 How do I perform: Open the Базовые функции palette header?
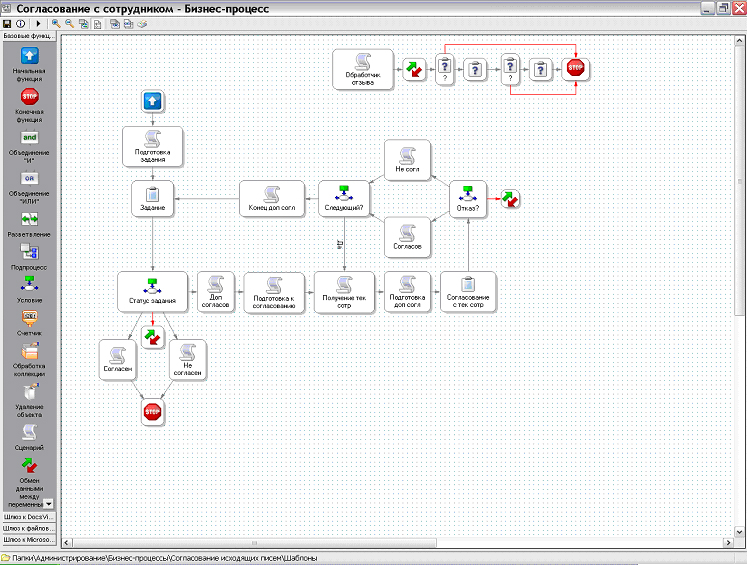coord(28,35)
